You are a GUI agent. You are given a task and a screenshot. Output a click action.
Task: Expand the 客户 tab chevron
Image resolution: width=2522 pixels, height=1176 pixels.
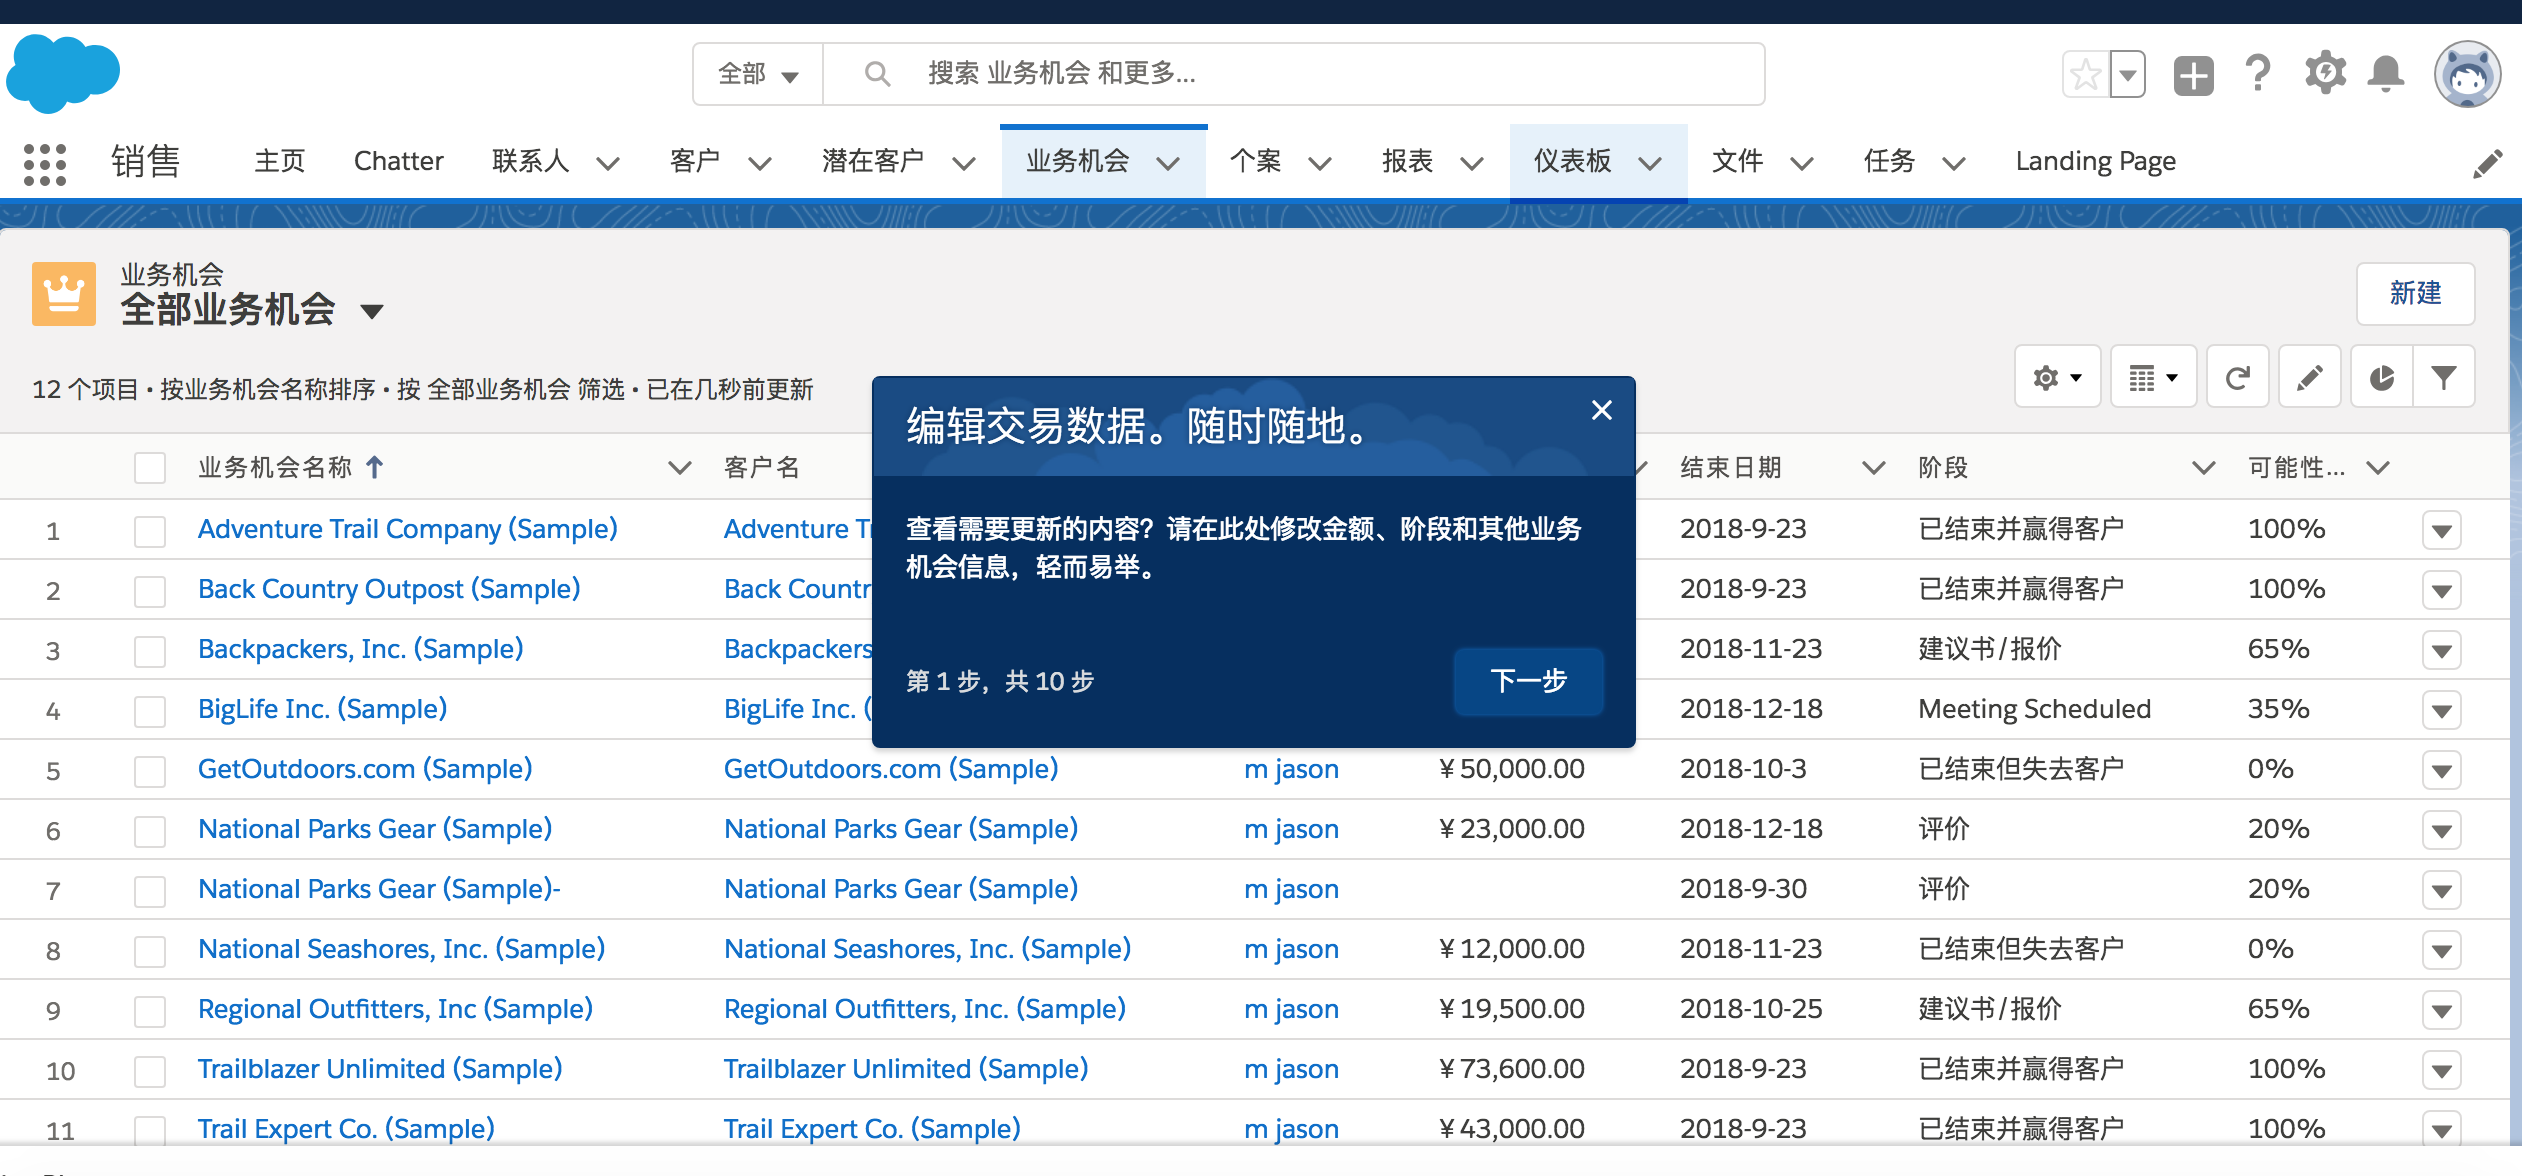(760, 163)
